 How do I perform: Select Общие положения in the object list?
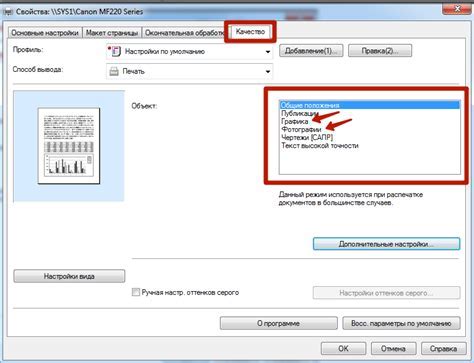point(370,105)
